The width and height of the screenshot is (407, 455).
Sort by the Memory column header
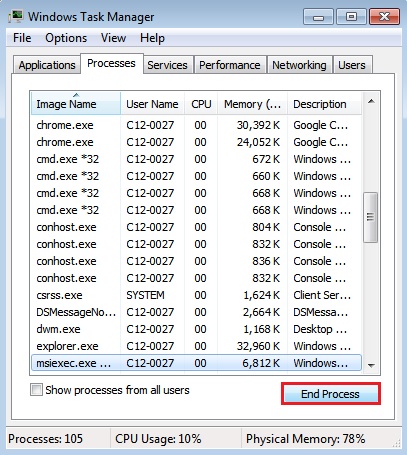[252, 104]
